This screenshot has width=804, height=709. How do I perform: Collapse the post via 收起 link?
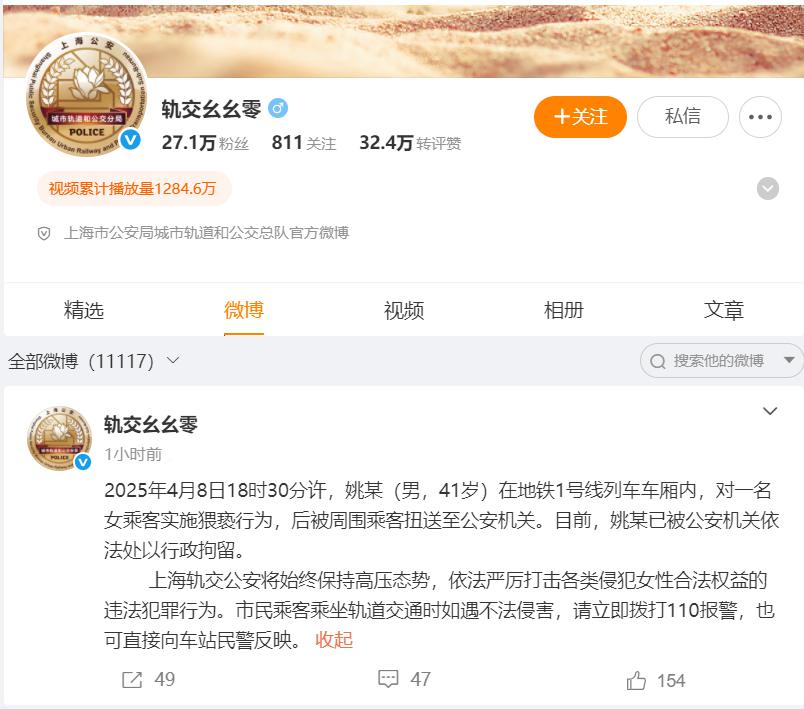point(334,640)
